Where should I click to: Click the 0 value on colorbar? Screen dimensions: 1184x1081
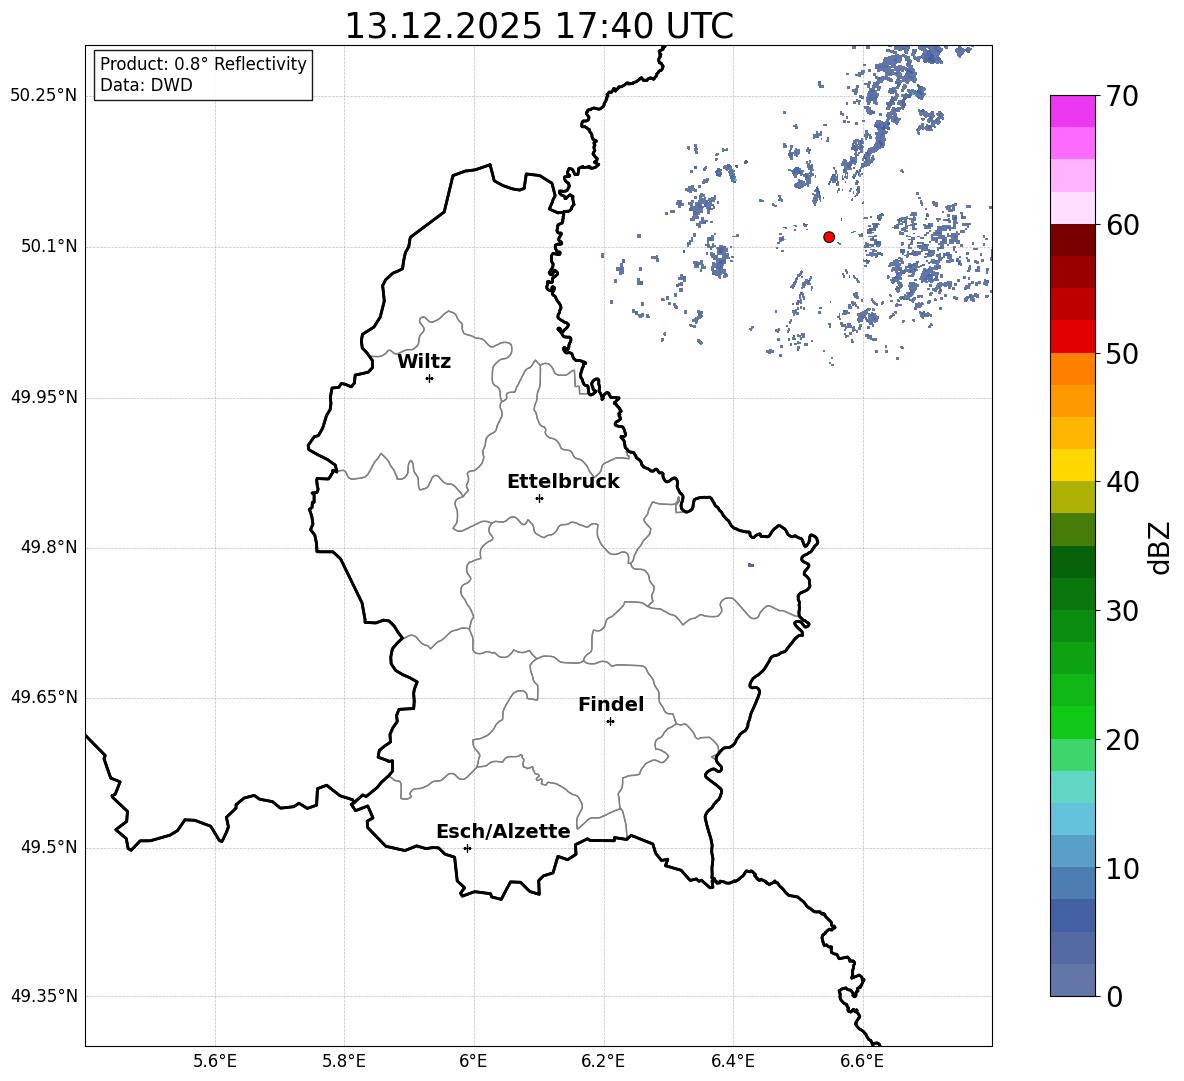(1115, 996)
